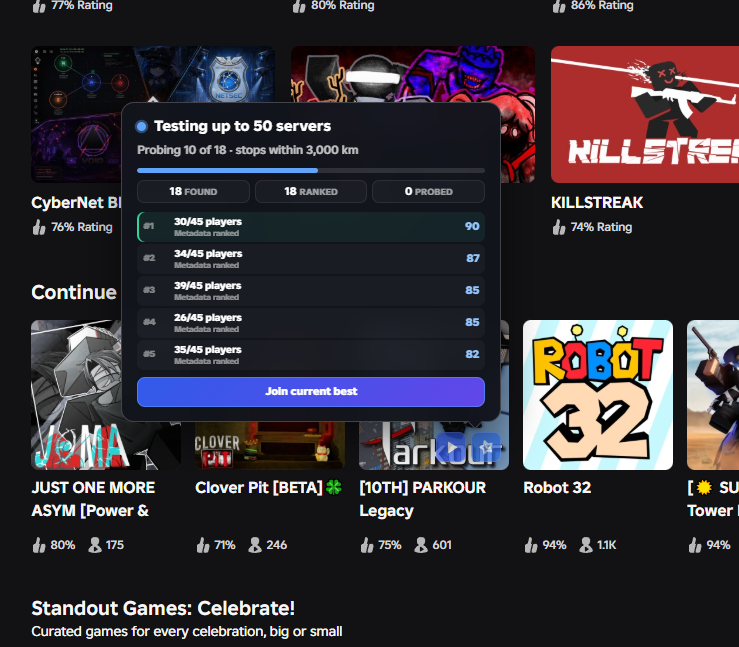The width and height of the screenshot is (739, 647).
Task: Open the KILLSTREAK title link
Action: (597, 203)
